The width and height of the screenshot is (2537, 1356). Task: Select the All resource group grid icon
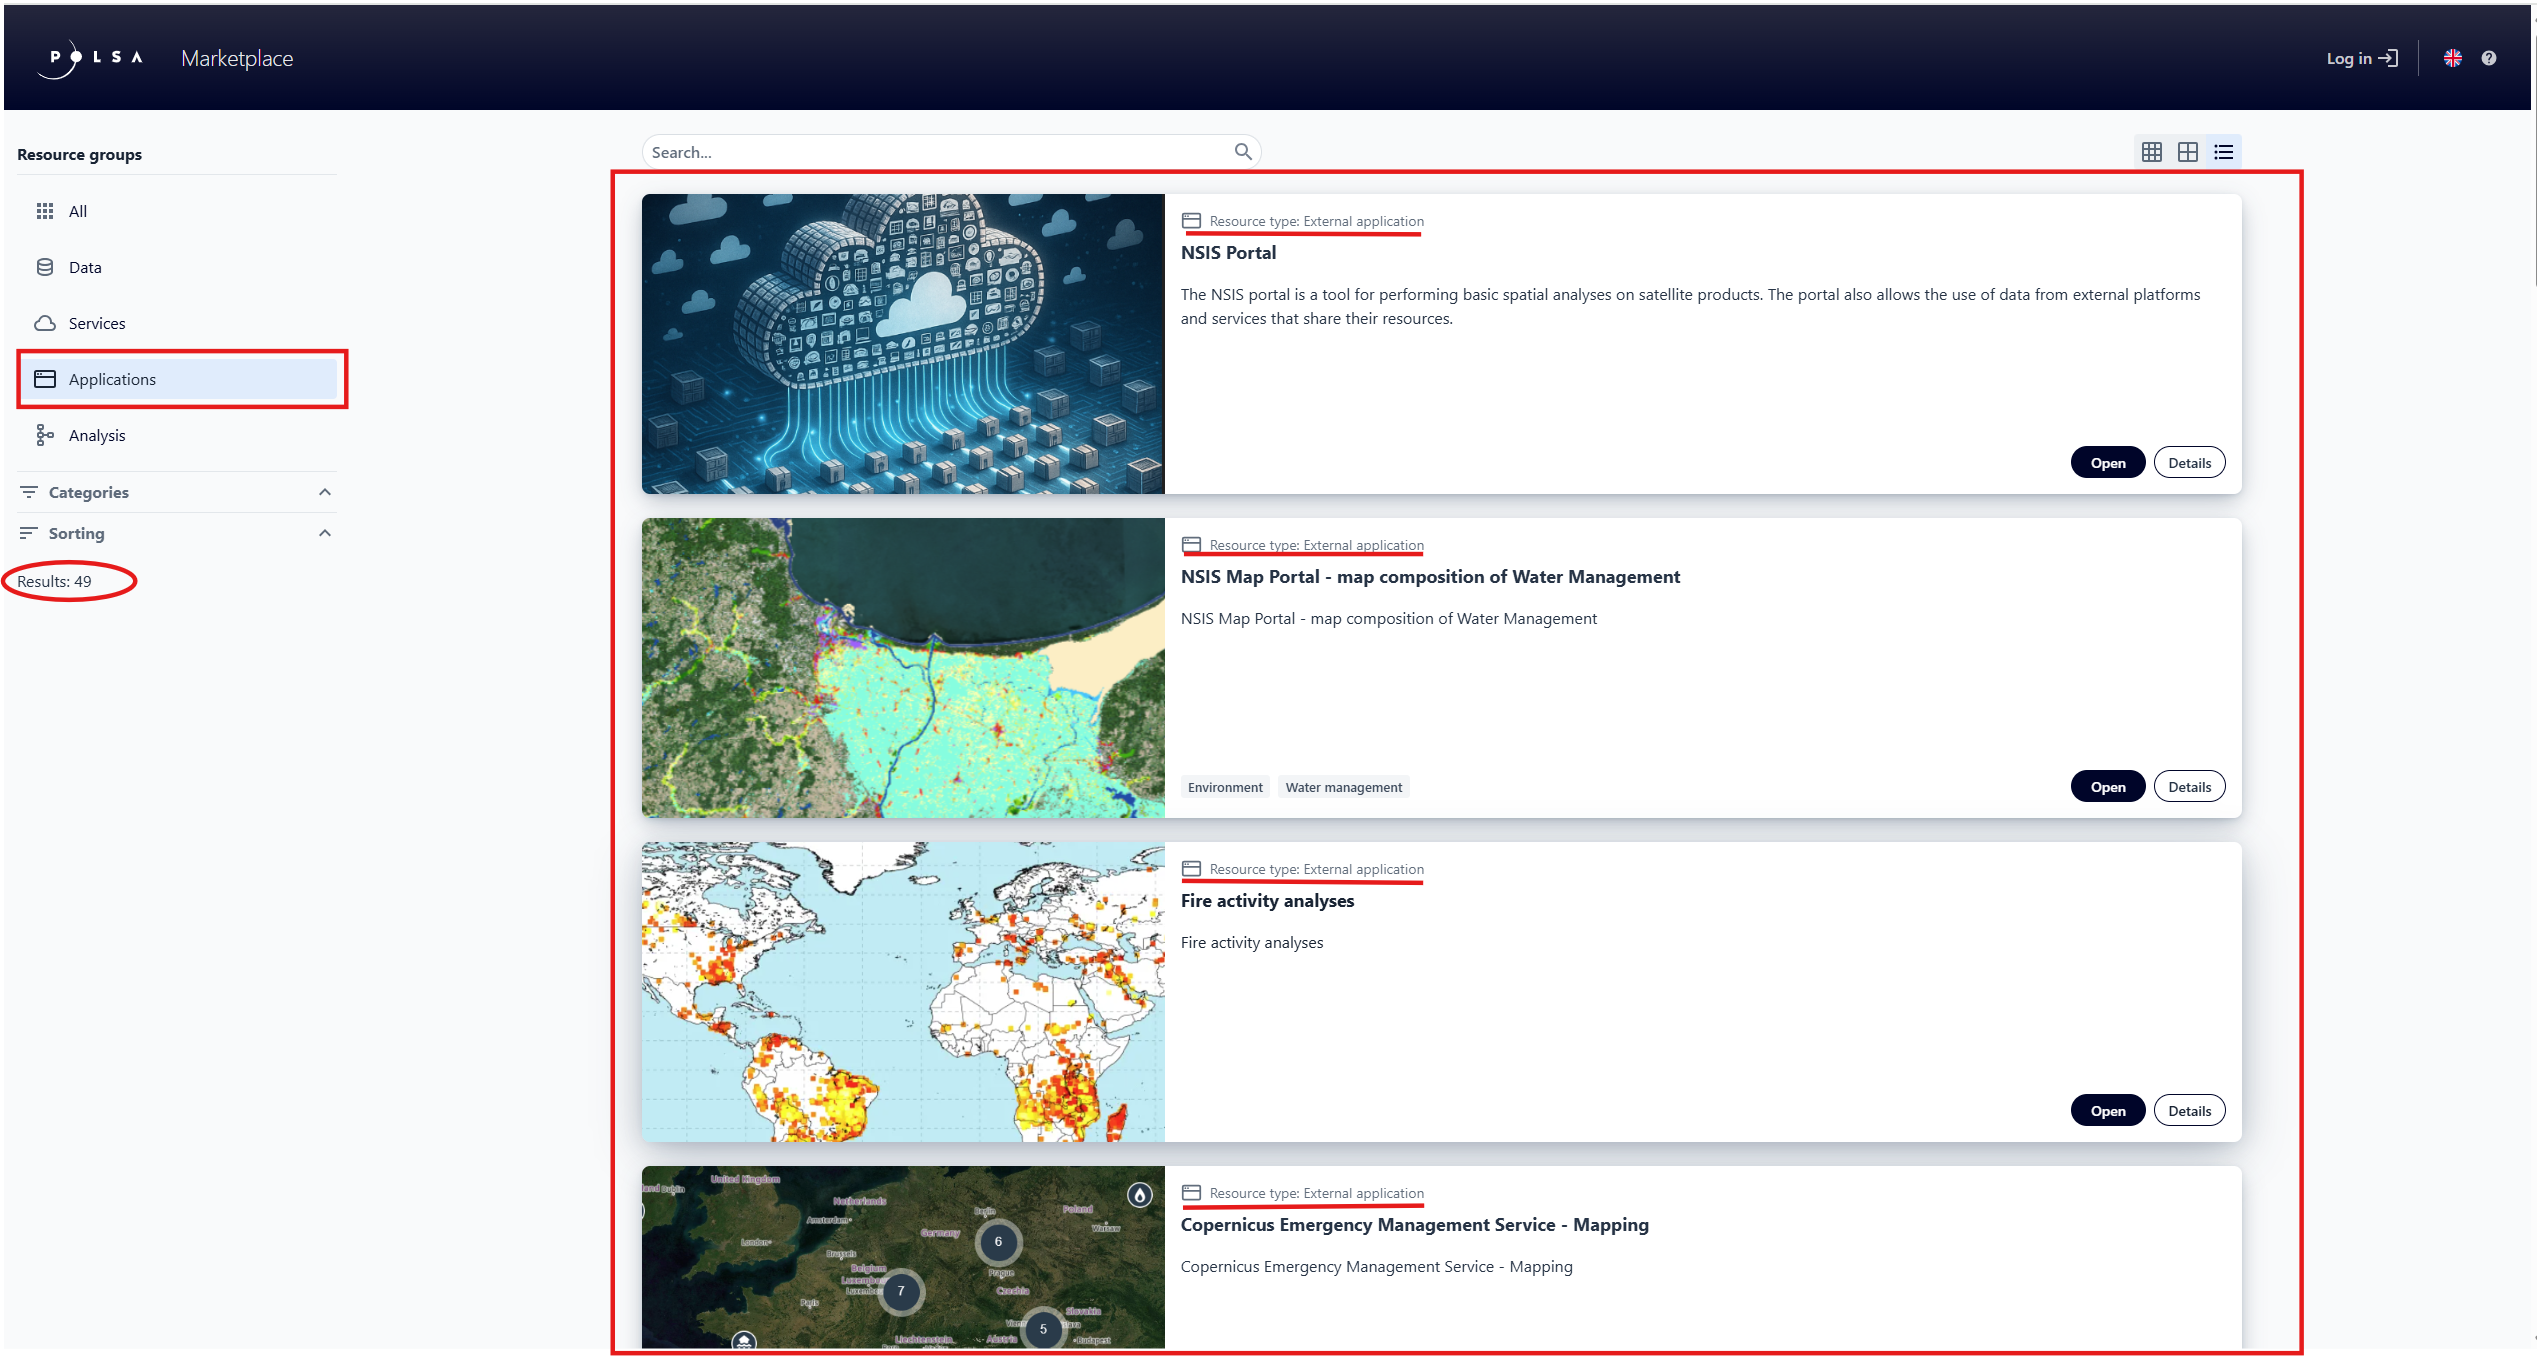click(x=45, y=211)
